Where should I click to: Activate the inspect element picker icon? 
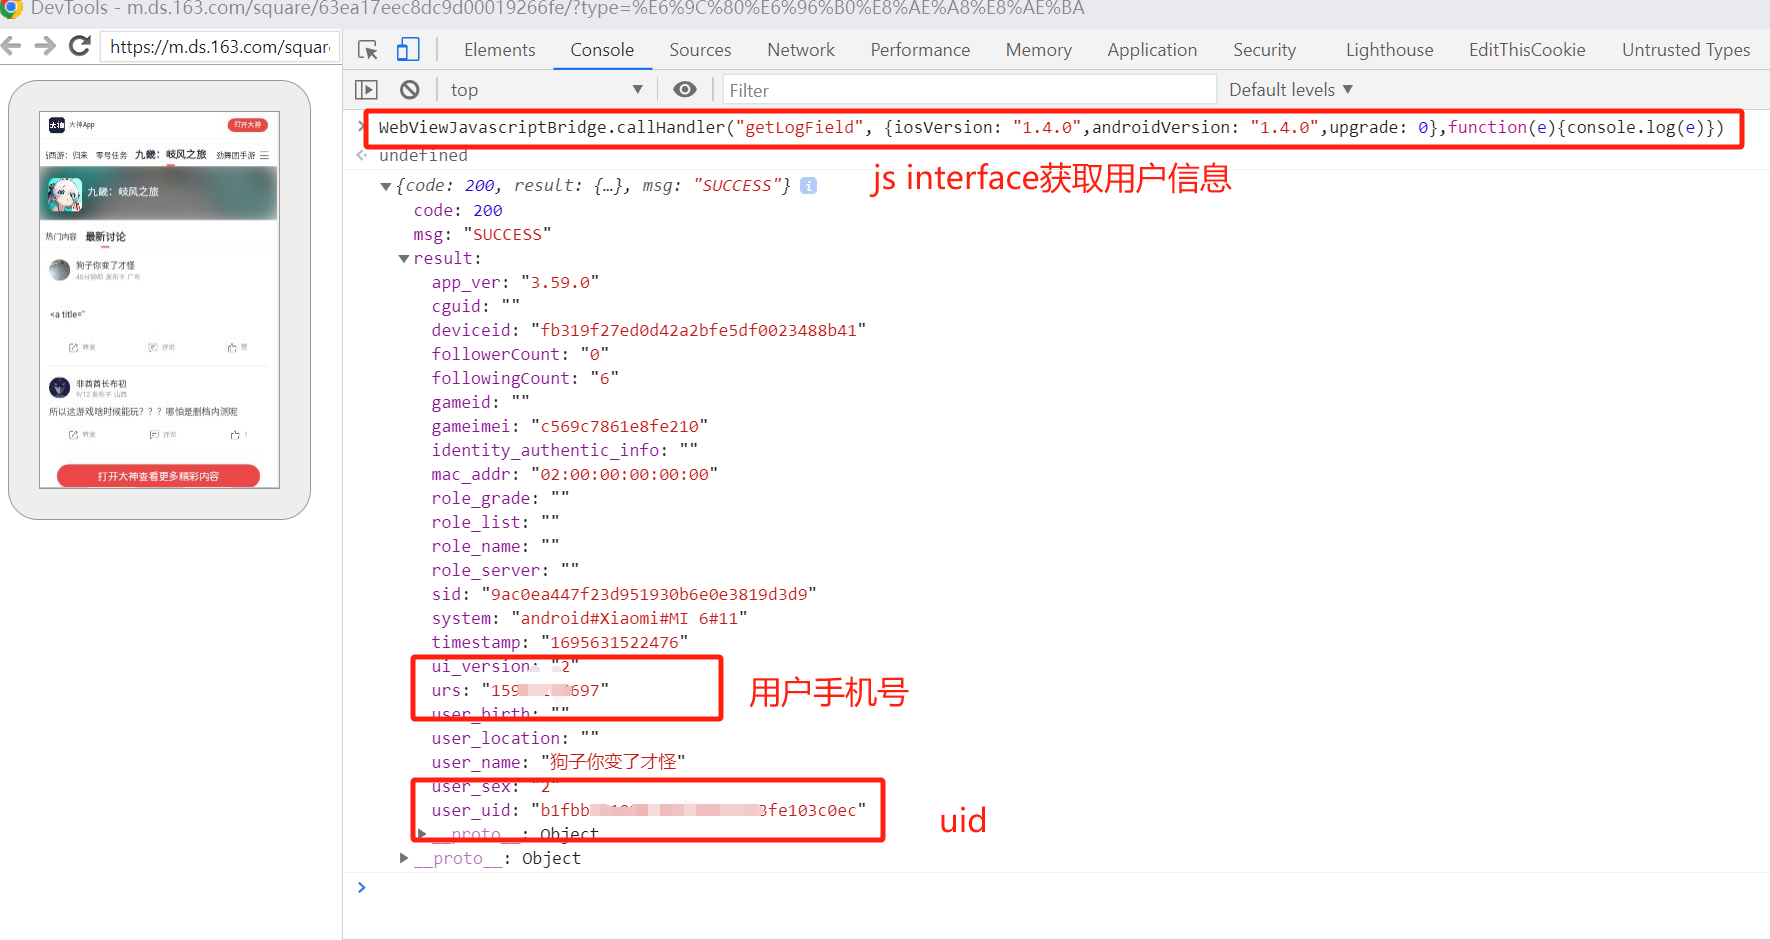368,50
